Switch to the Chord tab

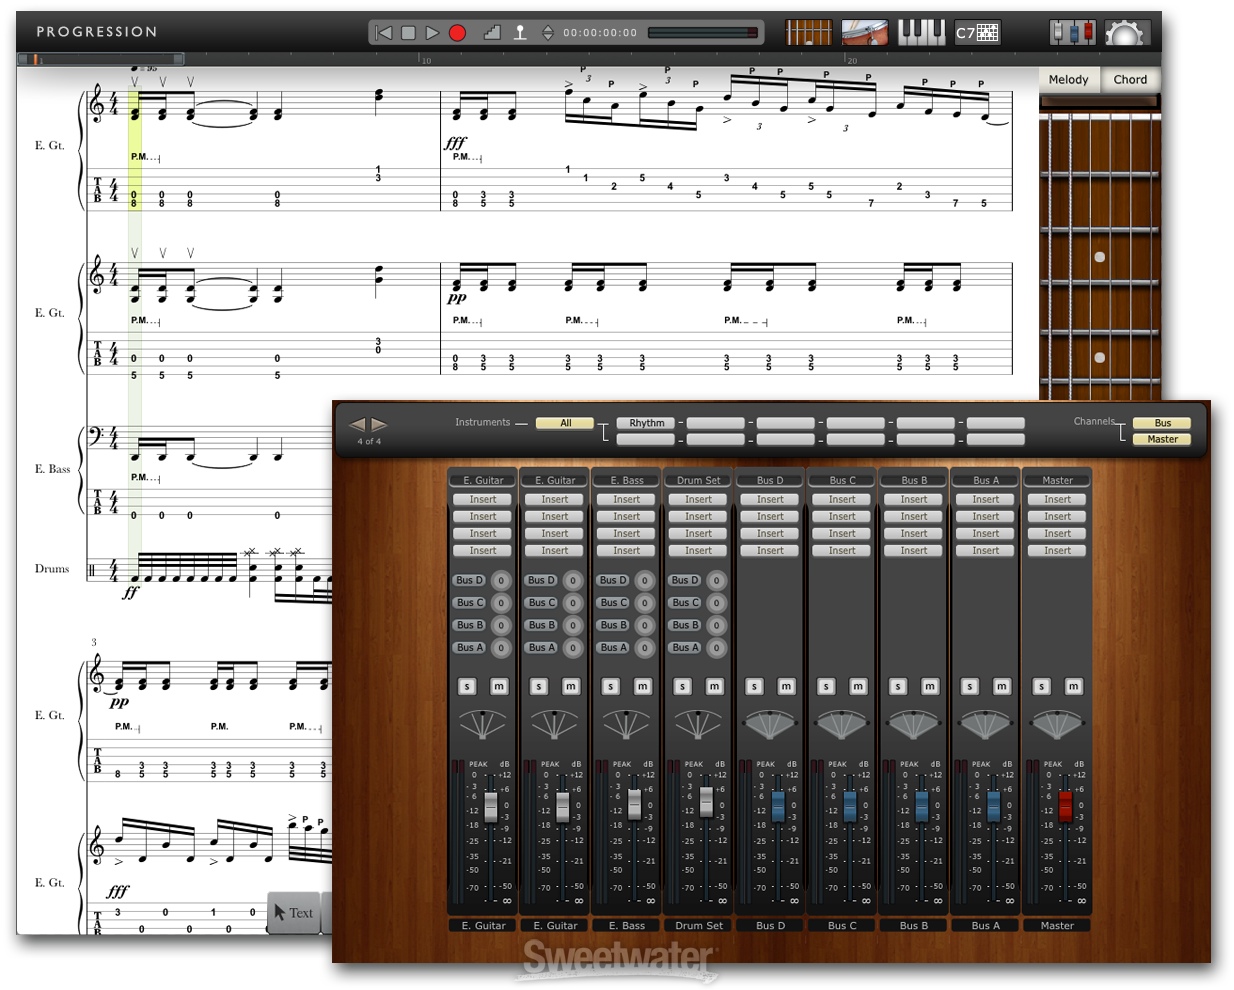point(1130,80)
